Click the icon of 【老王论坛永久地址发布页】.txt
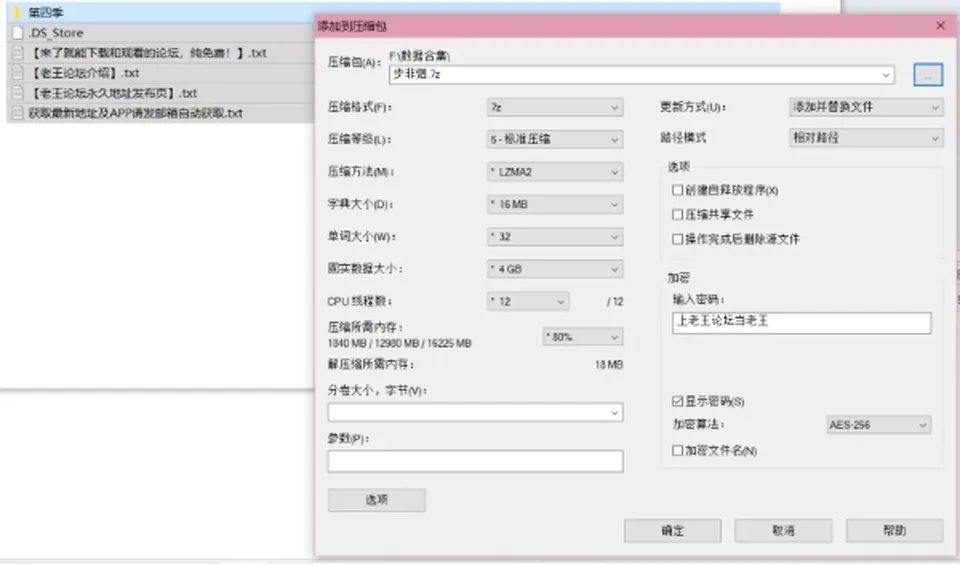The height and width of the screenshot is (565, 960). pos(18,93)
